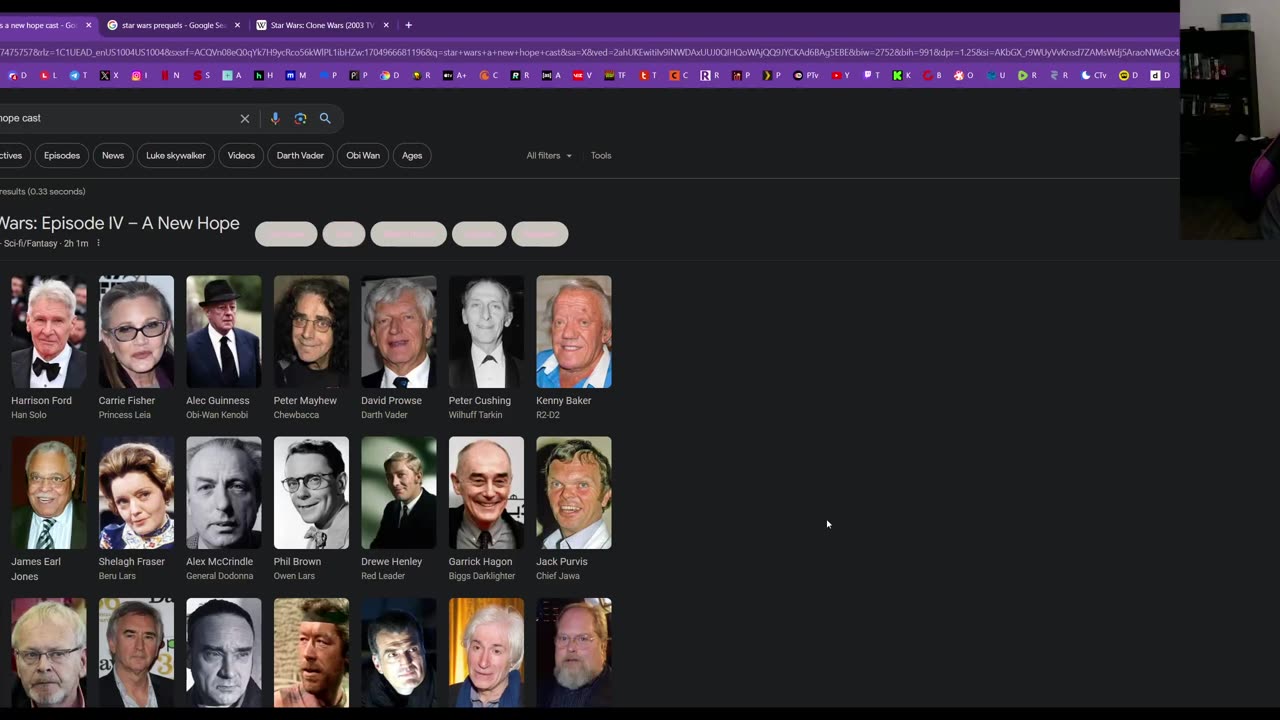The height and width of the screenshot is (720, 1280).
Task: Open the O bookmark
Action: 963,75
